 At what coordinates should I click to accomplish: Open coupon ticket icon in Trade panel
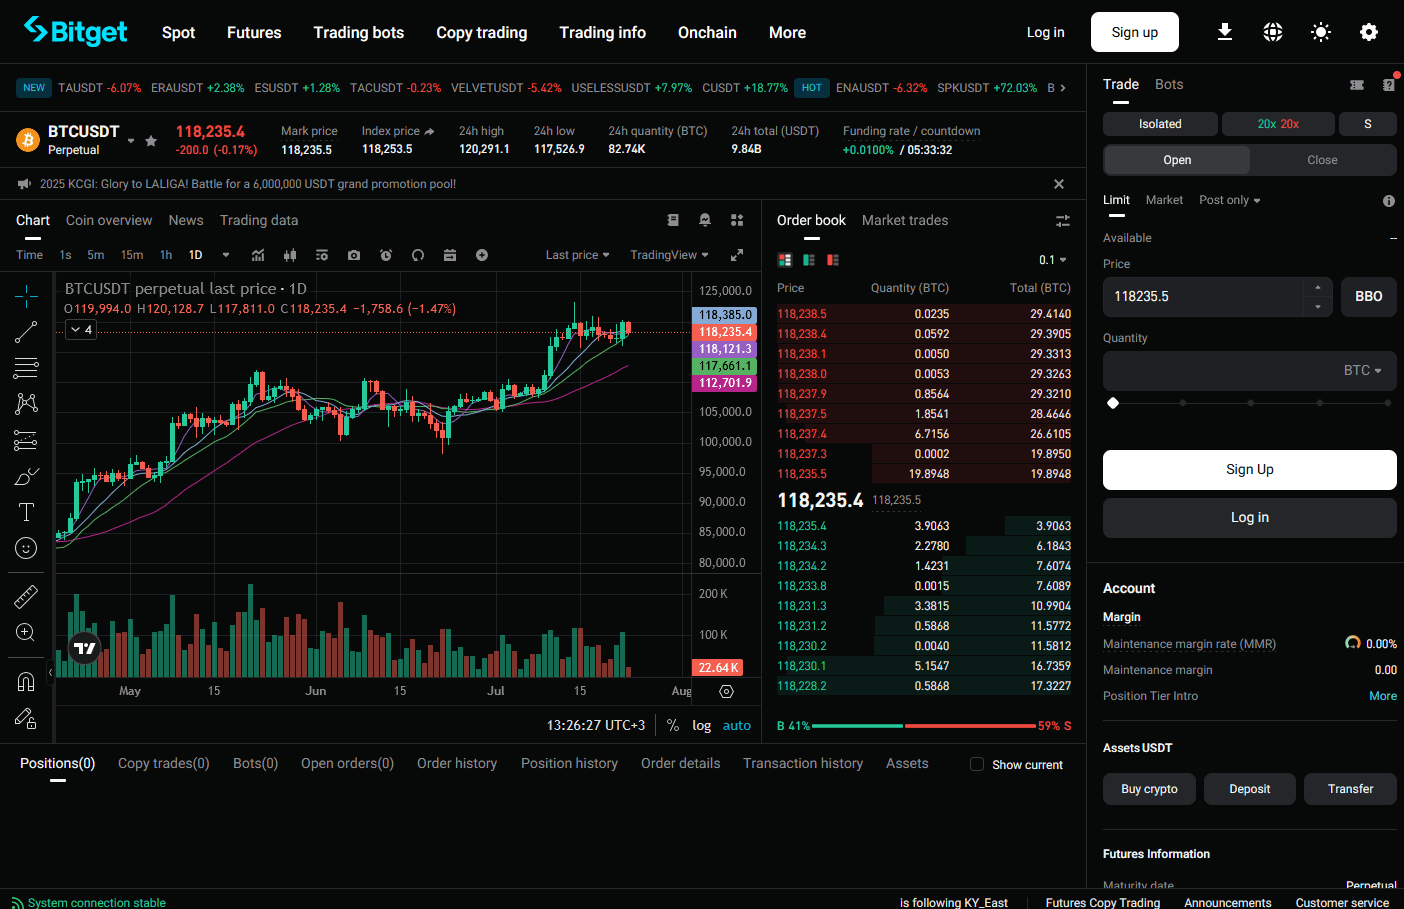[1357, 85]
